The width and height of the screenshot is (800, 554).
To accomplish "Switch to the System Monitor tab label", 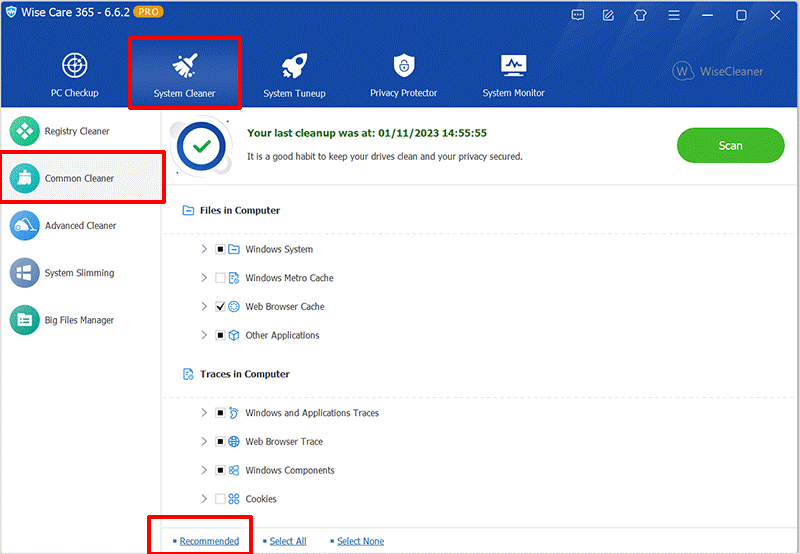I will click(513, 93).
